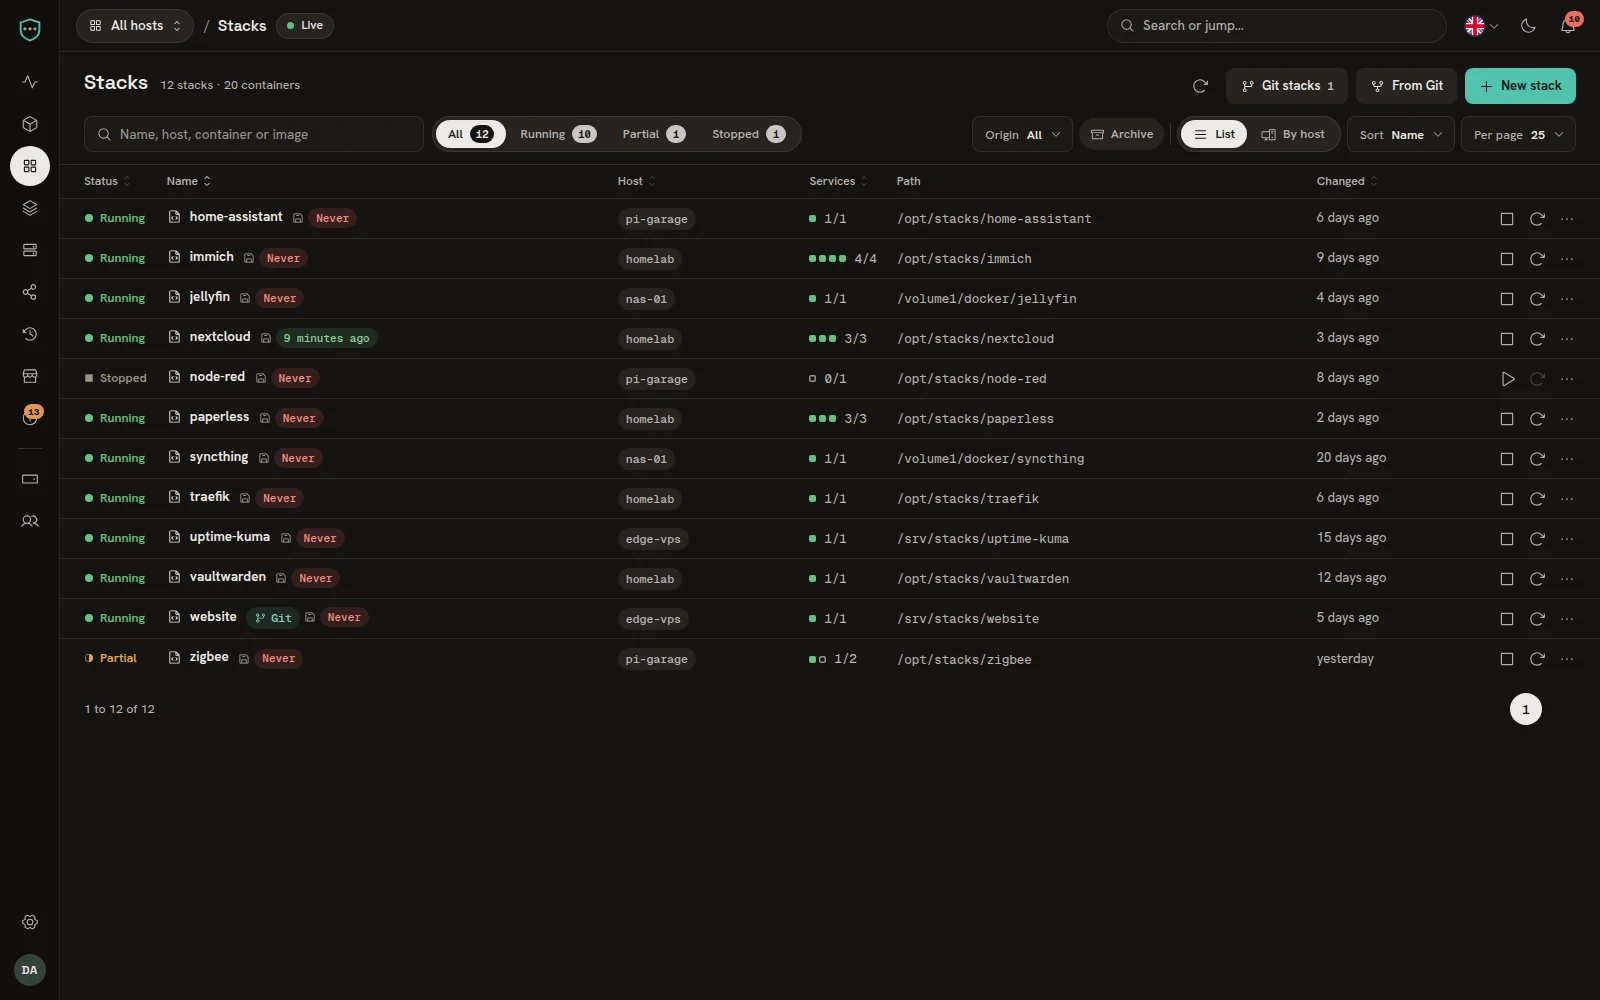The width and height of the screenshot is (1600, 1000).
Task: Open more actions for zigbee
Action: click(1567, 659)
